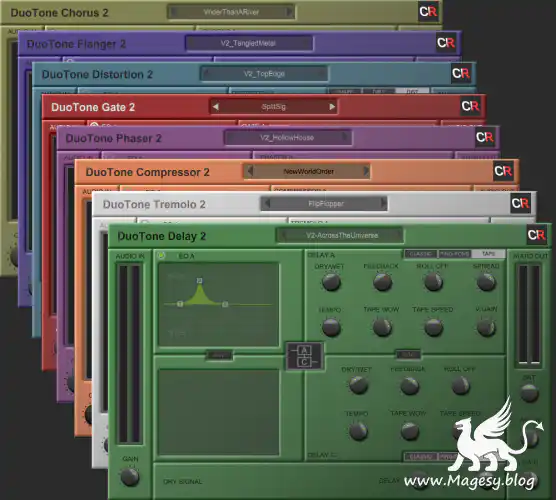This screenshot has width=556, height=500.
Task: Click Delay C TAPE WOW knob
Action: point(410,431)
